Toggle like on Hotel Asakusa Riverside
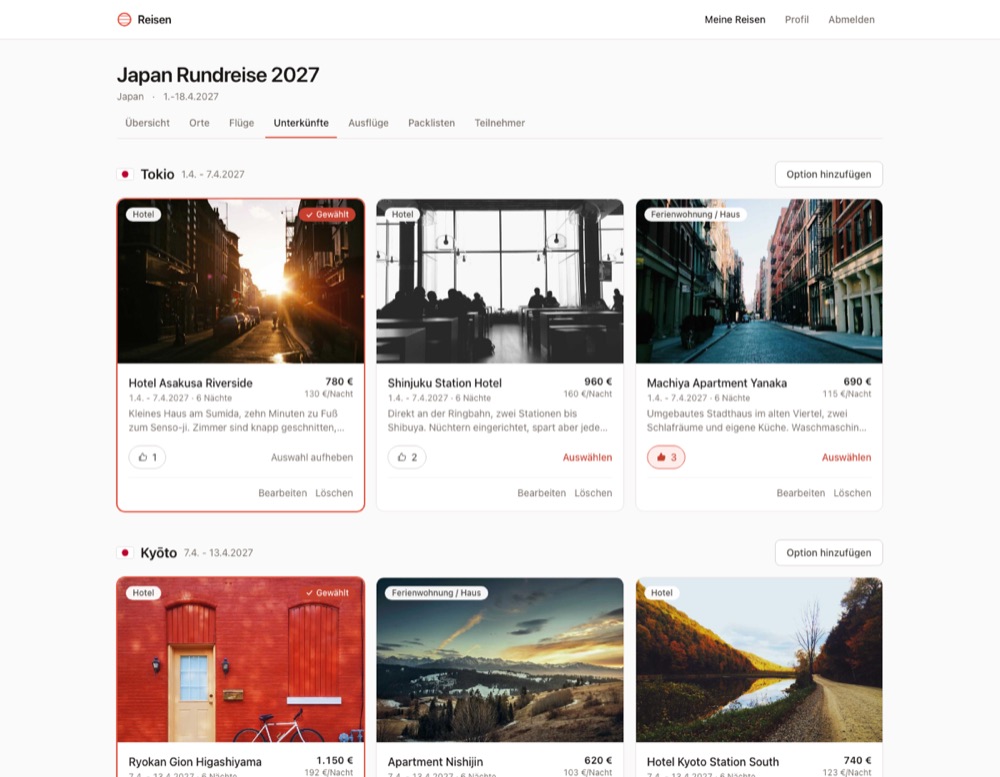 147,457
